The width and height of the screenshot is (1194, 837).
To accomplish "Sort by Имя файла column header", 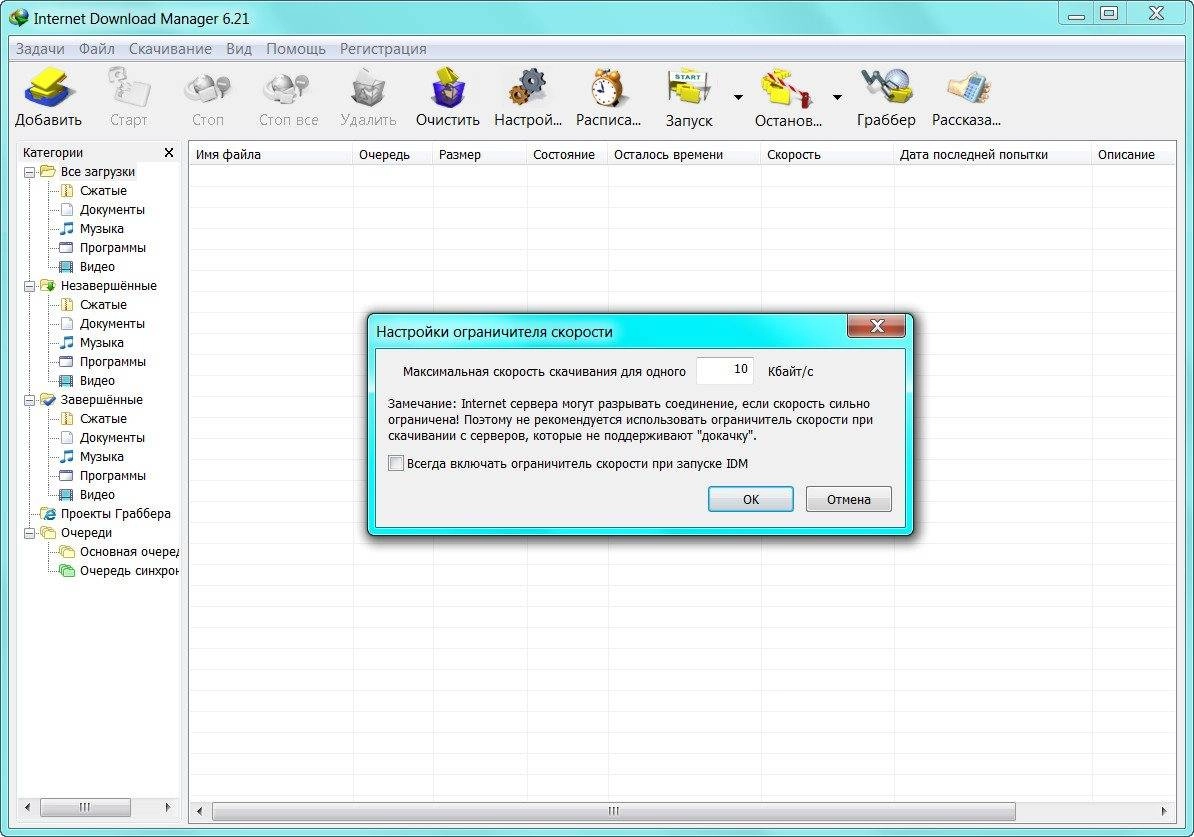I will [x=270, y=155].
